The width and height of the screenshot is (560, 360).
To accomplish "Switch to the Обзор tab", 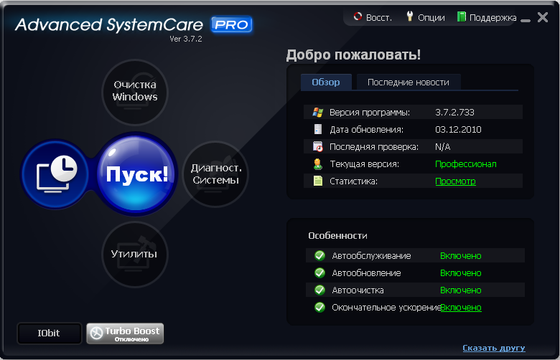I will (326, 82).
